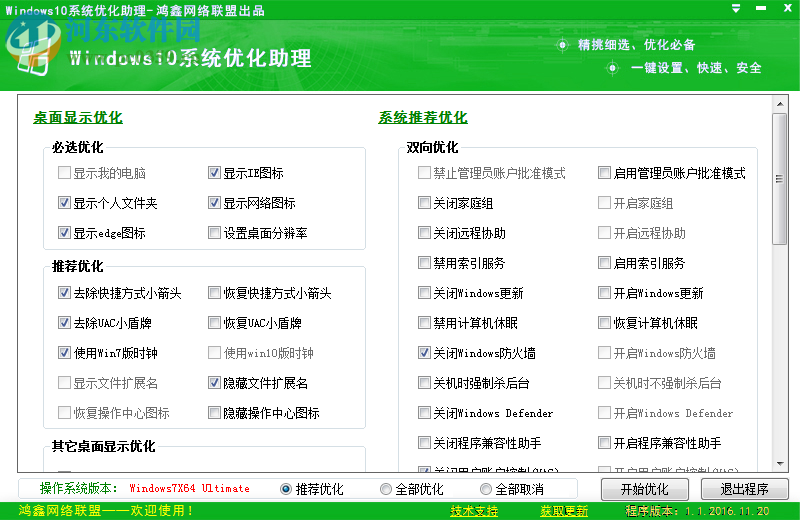Viewport: 800px width, 520px height.
Task: Select 推荐优化 radio option
Action: pyautogui.click(x=286, y=489)
